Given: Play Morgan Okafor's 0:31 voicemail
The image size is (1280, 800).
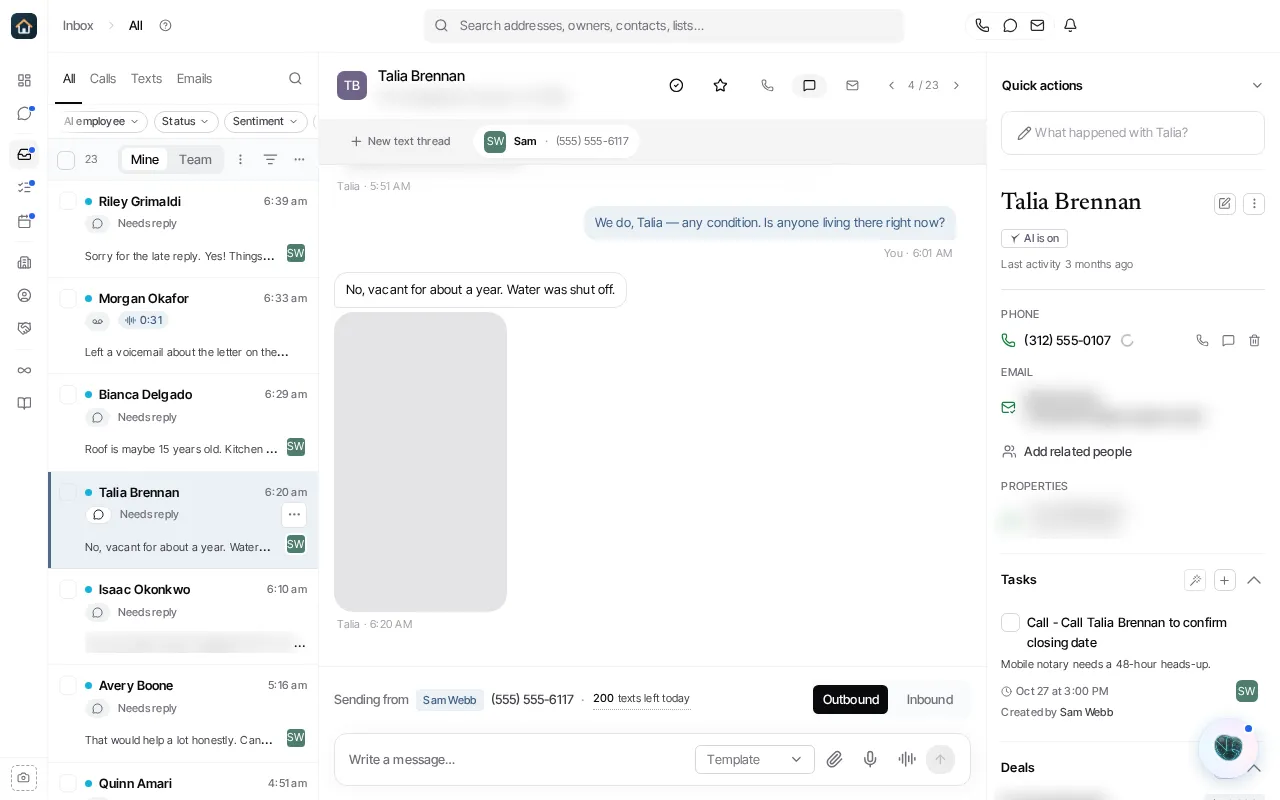Looking at the screenshot, I should (x=143, y=320).
